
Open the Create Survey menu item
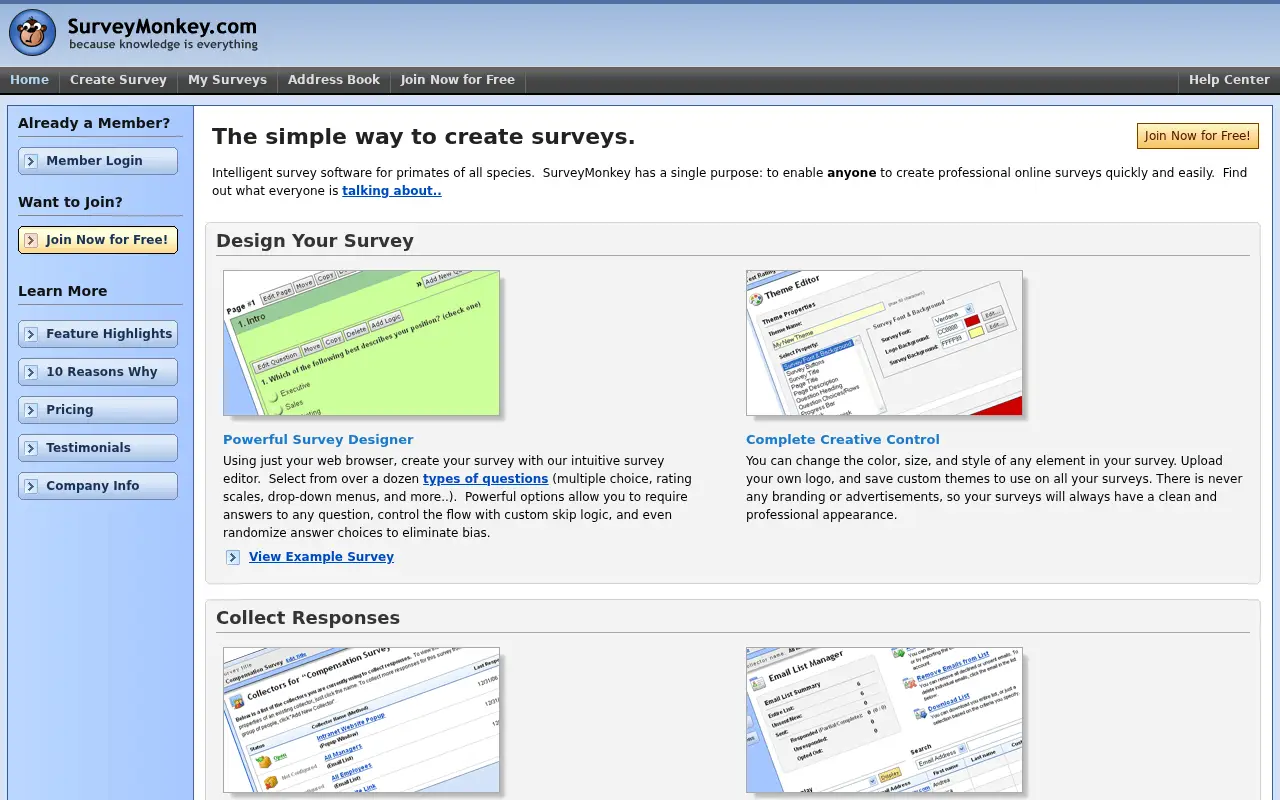point(118,80)
